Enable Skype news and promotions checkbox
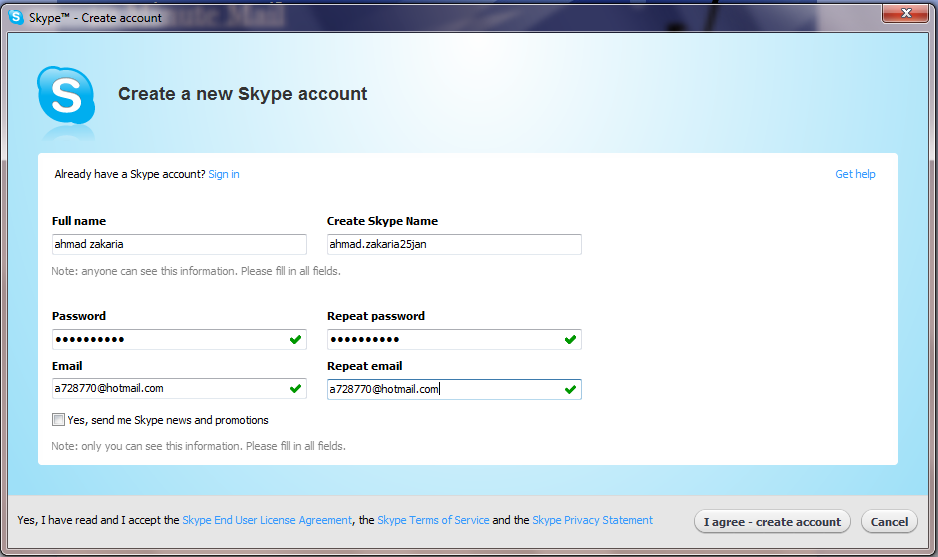 (x=58, y=419)
